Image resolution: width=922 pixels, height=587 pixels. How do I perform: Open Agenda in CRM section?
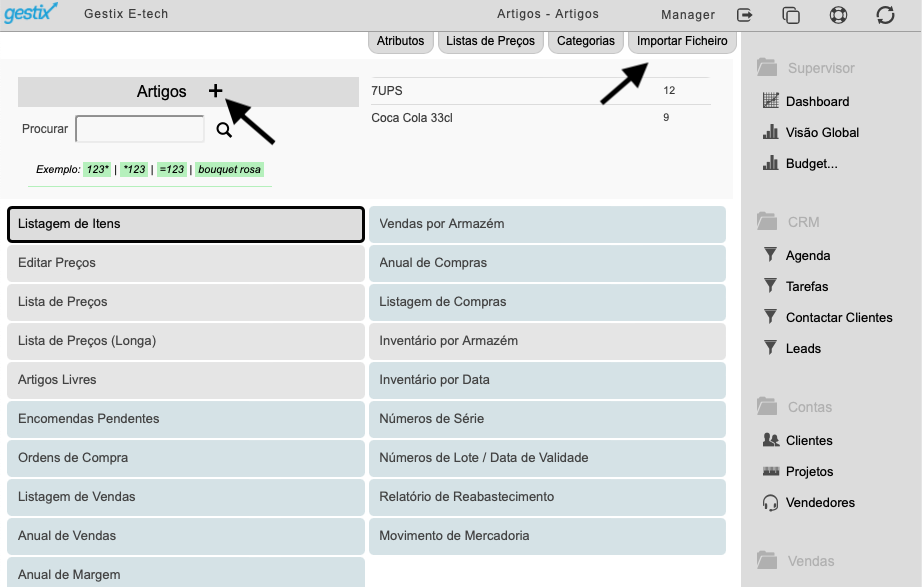click(x=808, y=255)
